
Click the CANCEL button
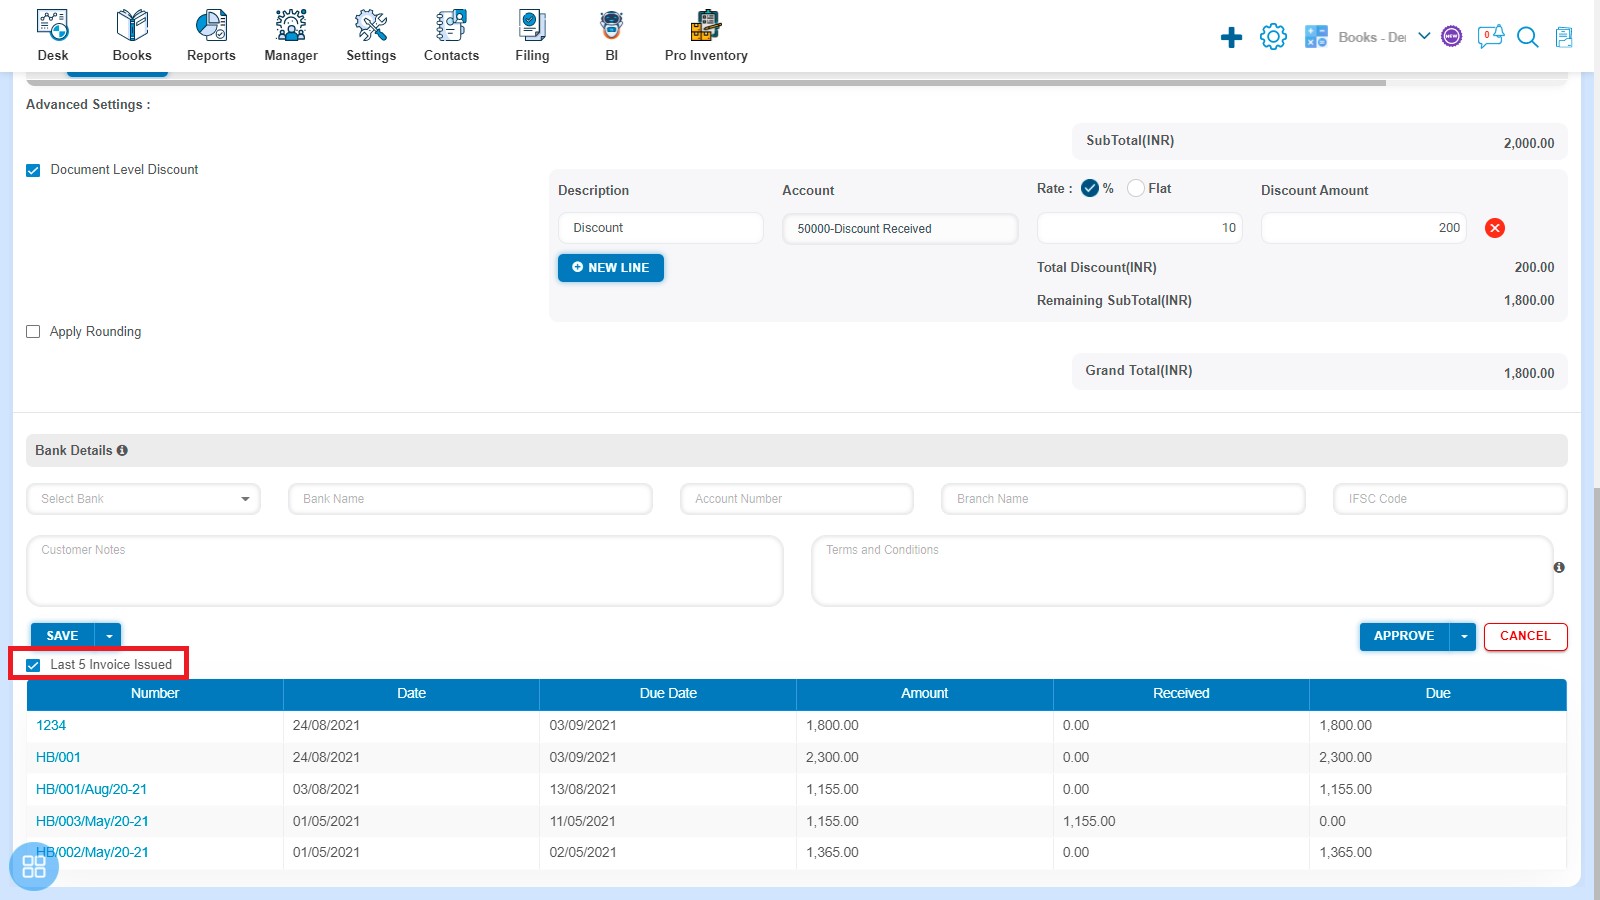click(1525, 636)
